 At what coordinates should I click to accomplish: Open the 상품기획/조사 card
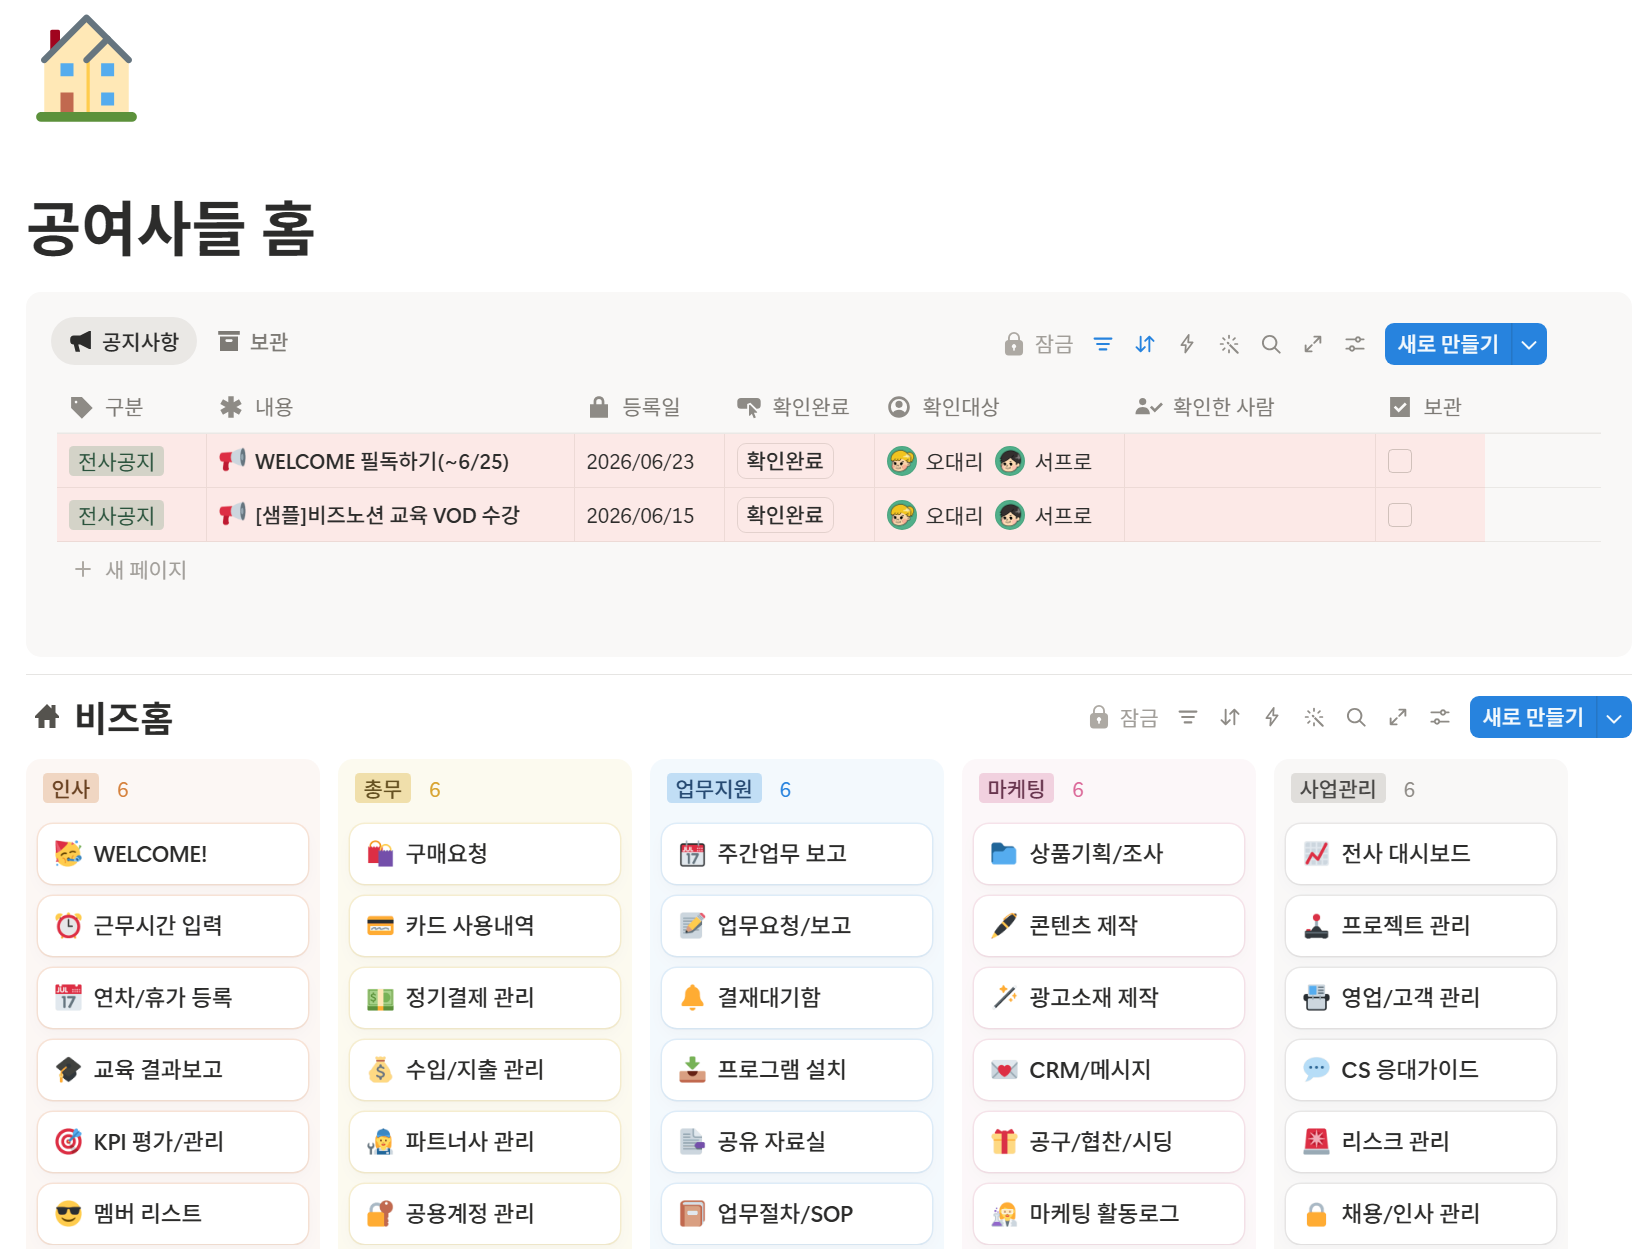coord(1109,854)
